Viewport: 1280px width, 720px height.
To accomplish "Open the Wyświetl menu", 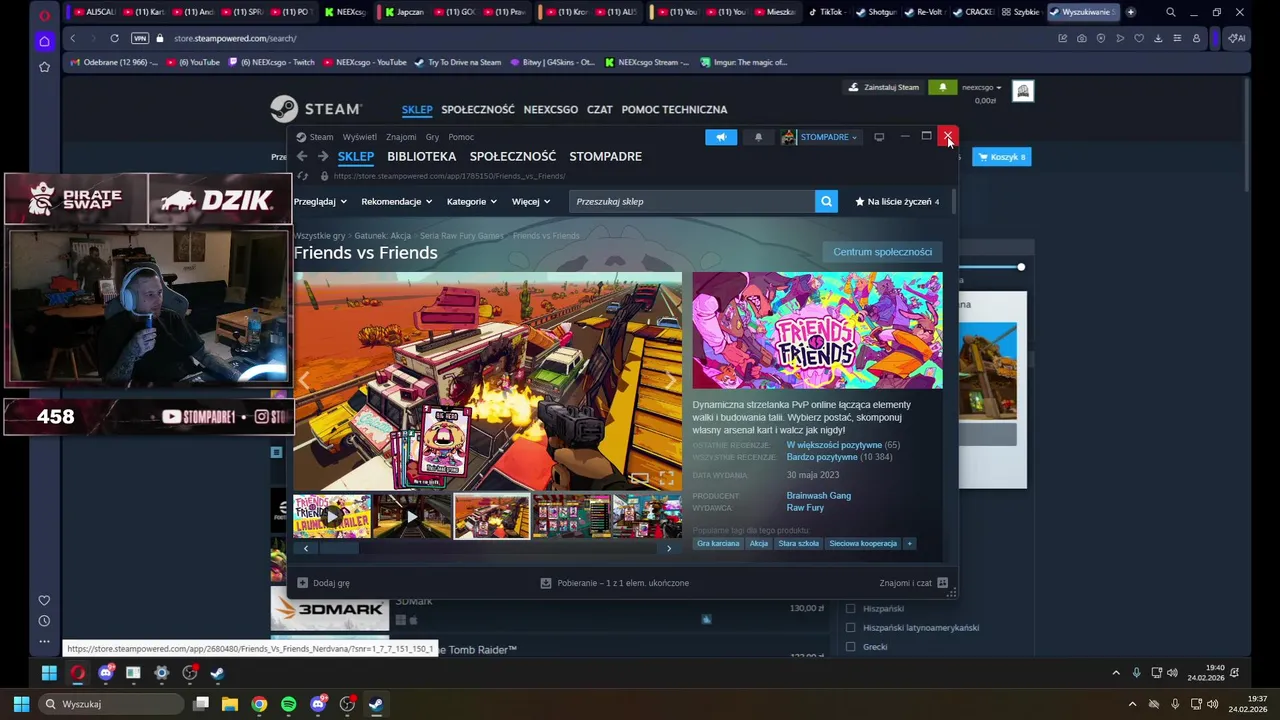I will [x=360, y=137].
